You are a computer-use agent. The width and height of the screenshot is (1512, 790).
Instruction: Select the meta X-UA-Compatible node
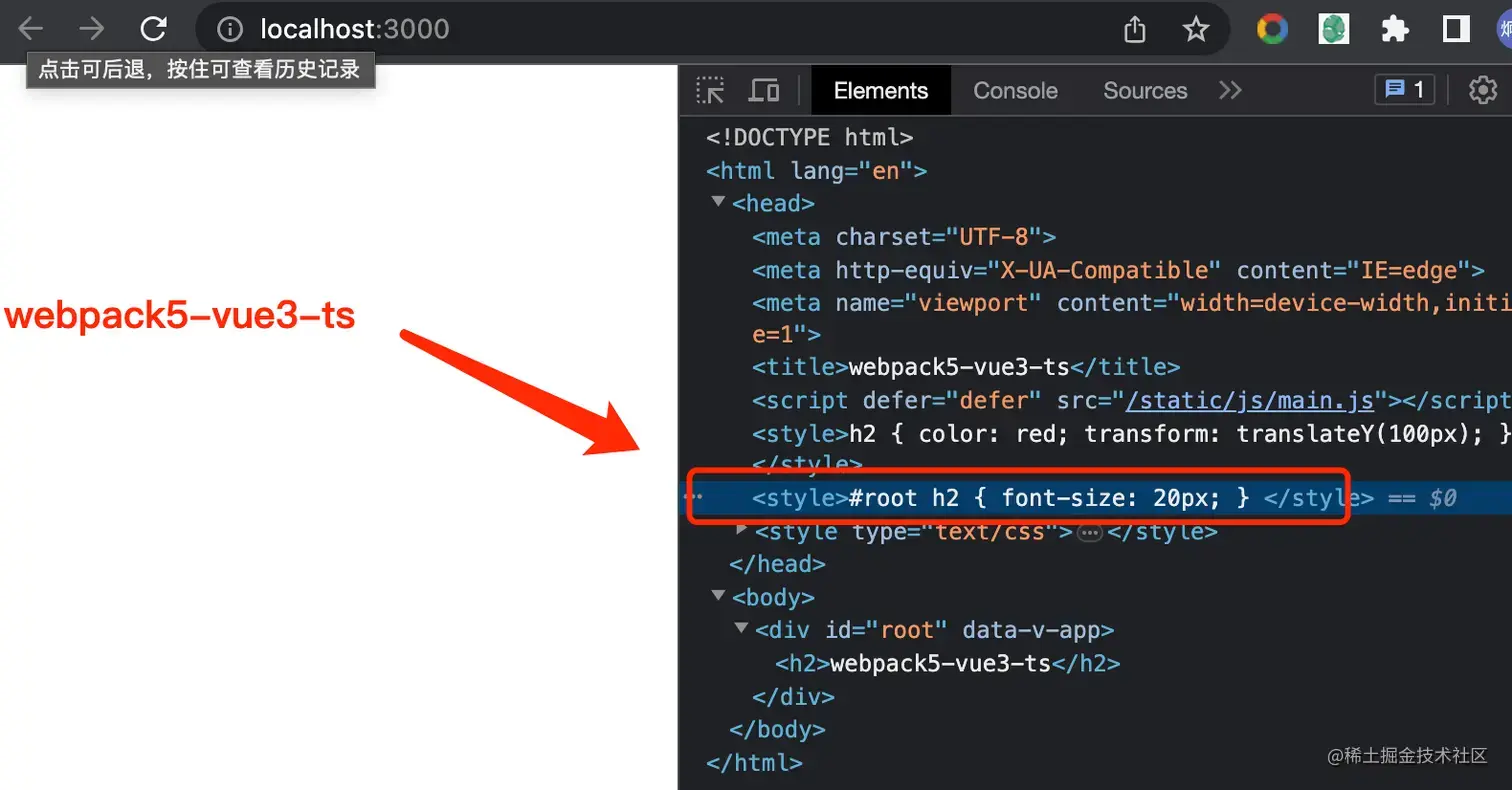coord(1118,270)
